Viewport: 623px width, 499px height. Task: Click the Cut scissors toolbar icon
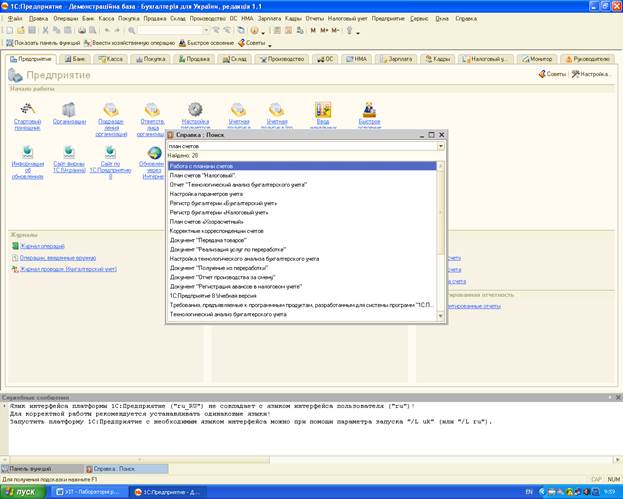(x=45, y=30)
